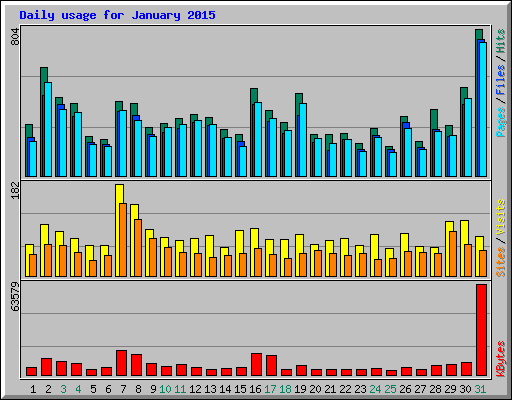512x400 pixels.
Task: Click day label 30 on the x-axis
Action: point(465,389)
